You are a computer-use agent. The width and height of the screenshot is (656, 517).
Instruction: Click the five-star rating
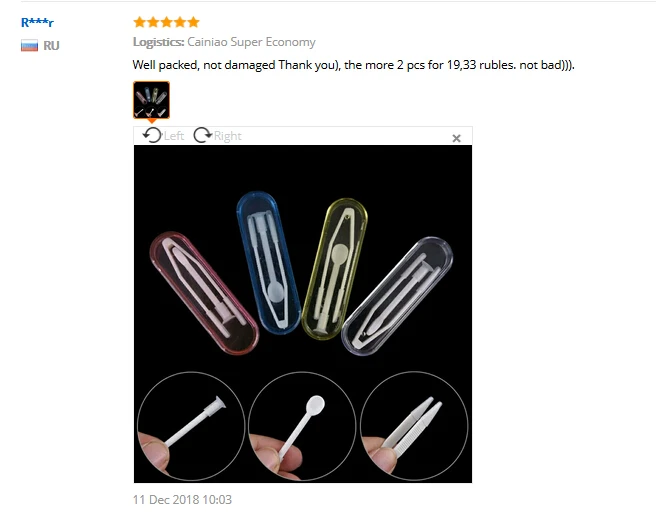coord(167,22)
